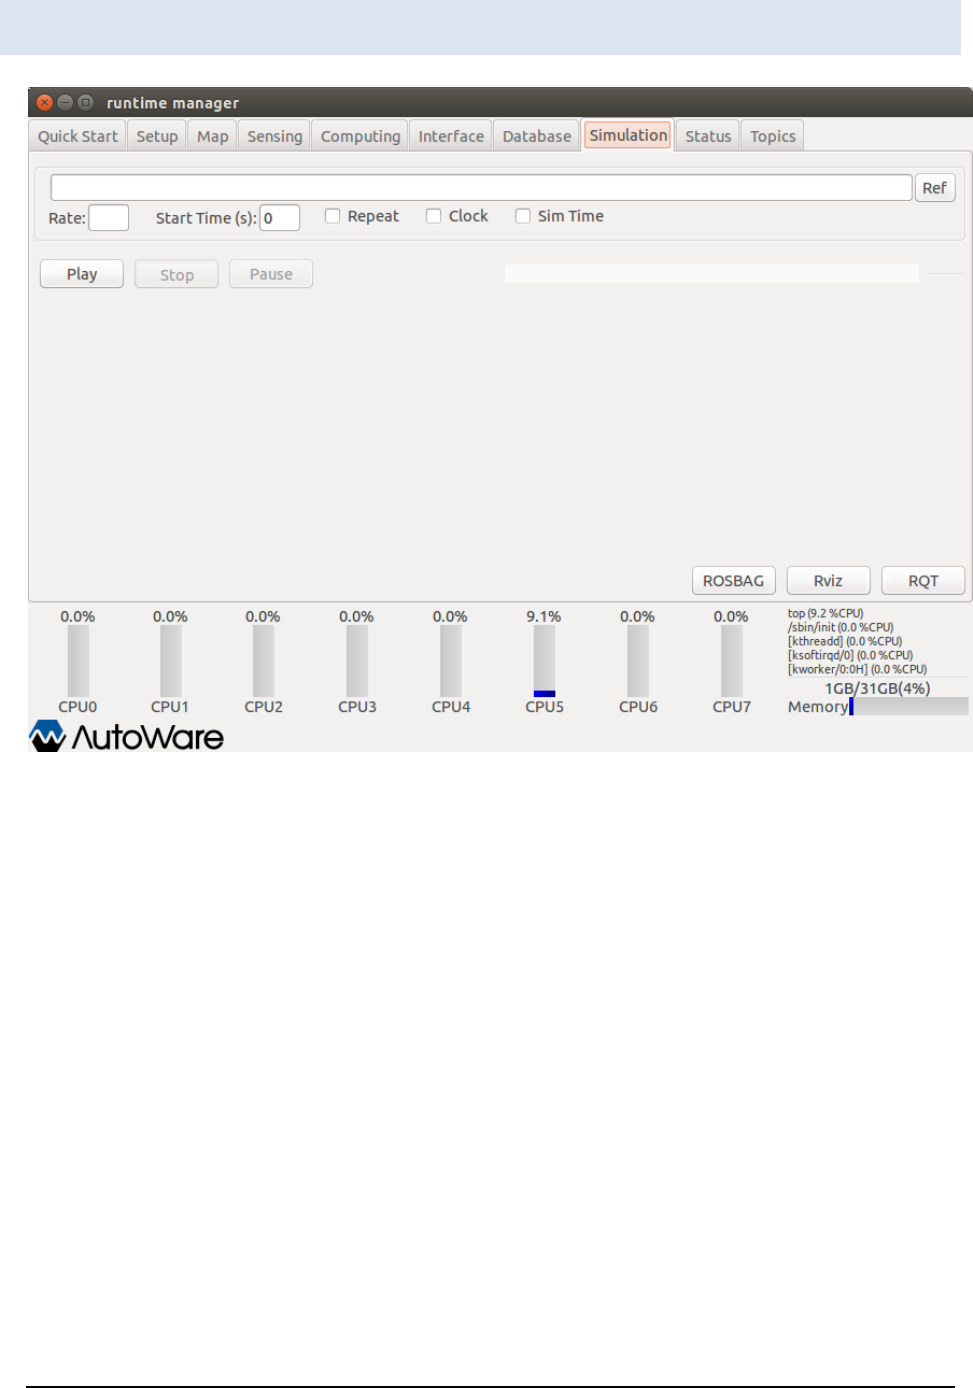Focus the Rate input field
973x1388 pixels.
coord(109,218)
